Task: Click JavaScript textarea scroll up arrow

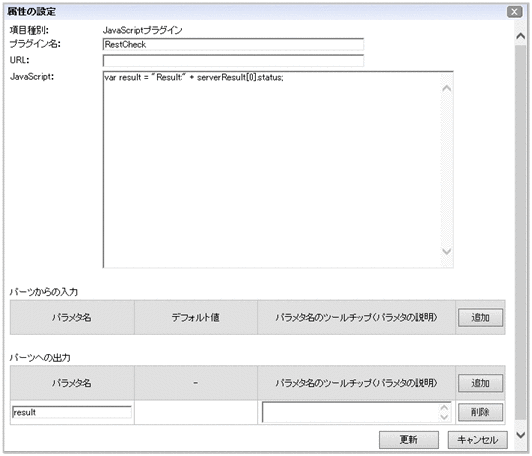Action: pos(447,89)
